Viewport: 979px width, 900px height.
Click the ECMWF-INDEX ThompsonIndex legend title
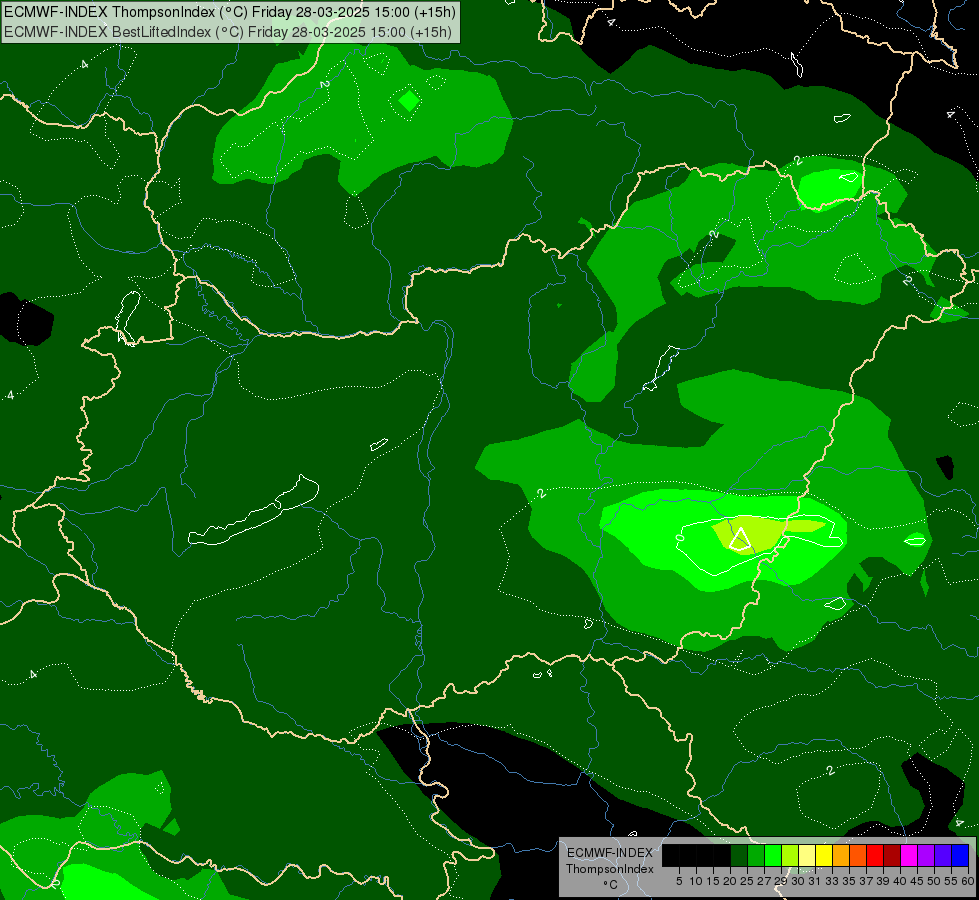click(x=610, y=861)
